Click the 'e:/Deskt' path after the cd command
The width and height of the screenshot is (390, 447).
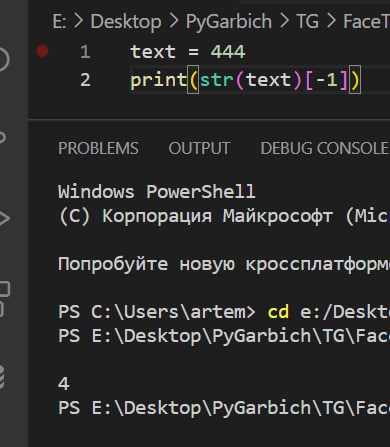click(345, 312)
